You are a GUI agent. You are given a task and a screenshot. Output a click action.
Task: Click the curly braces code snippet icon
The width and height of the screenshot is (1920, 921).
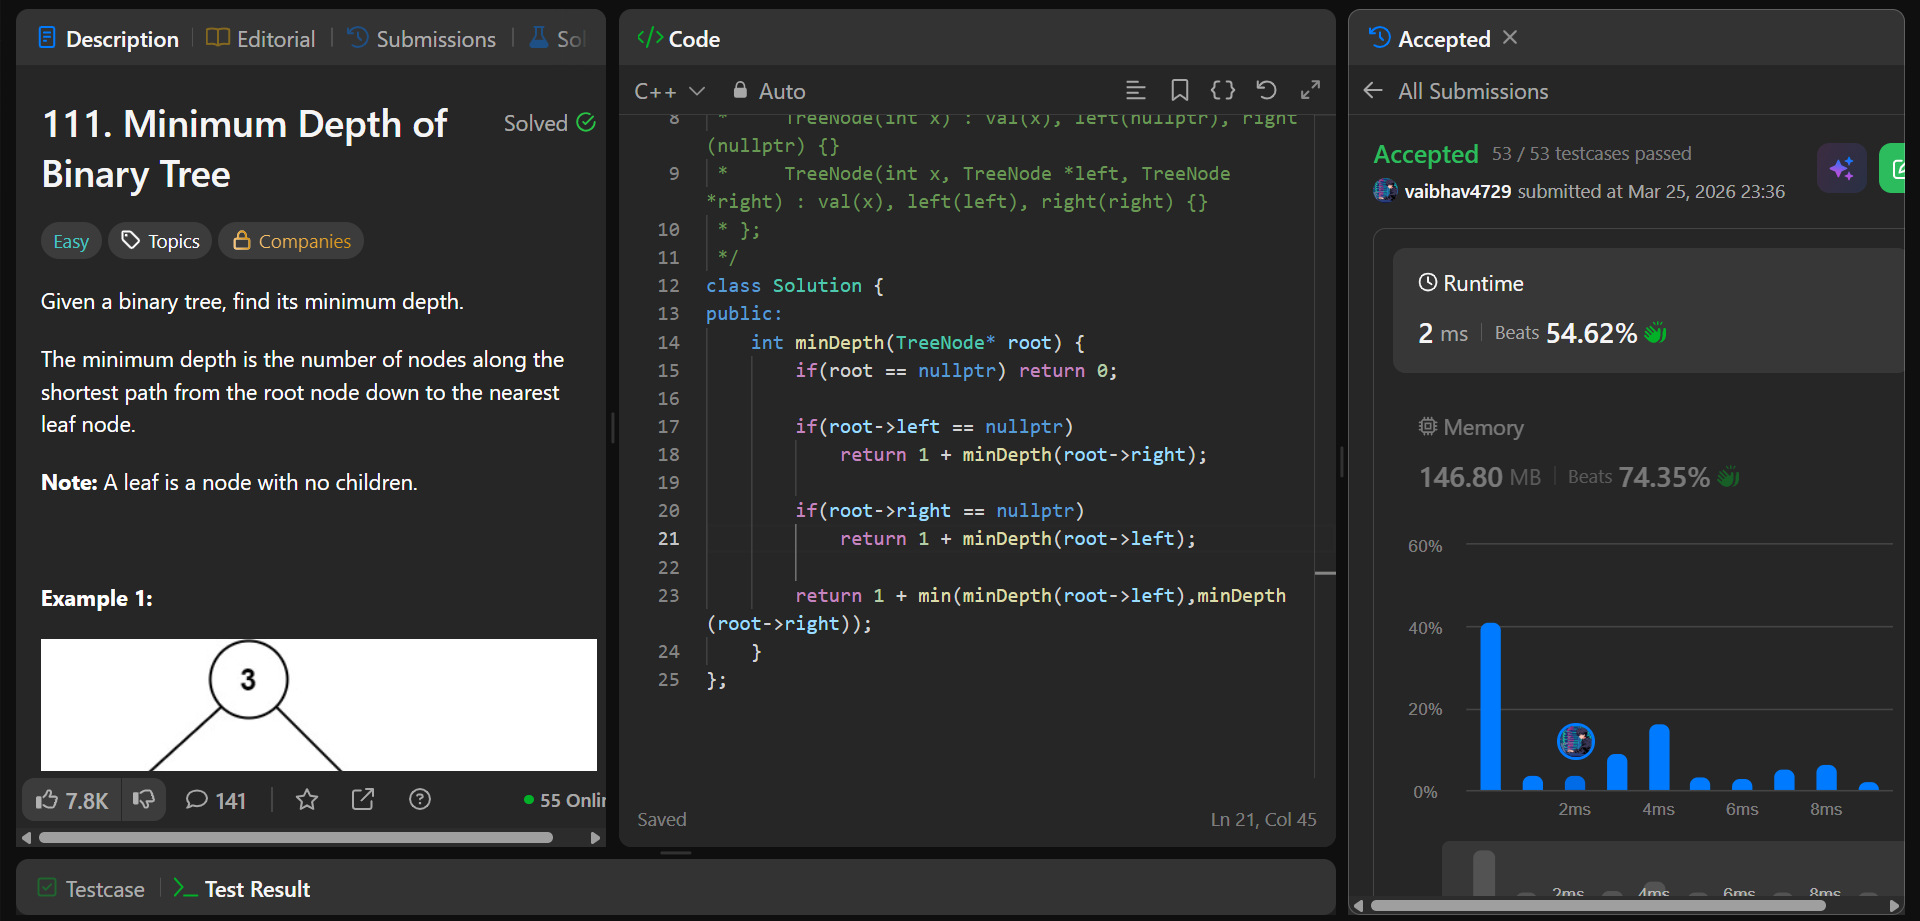pyautogui.click(x=1222, y=91)
